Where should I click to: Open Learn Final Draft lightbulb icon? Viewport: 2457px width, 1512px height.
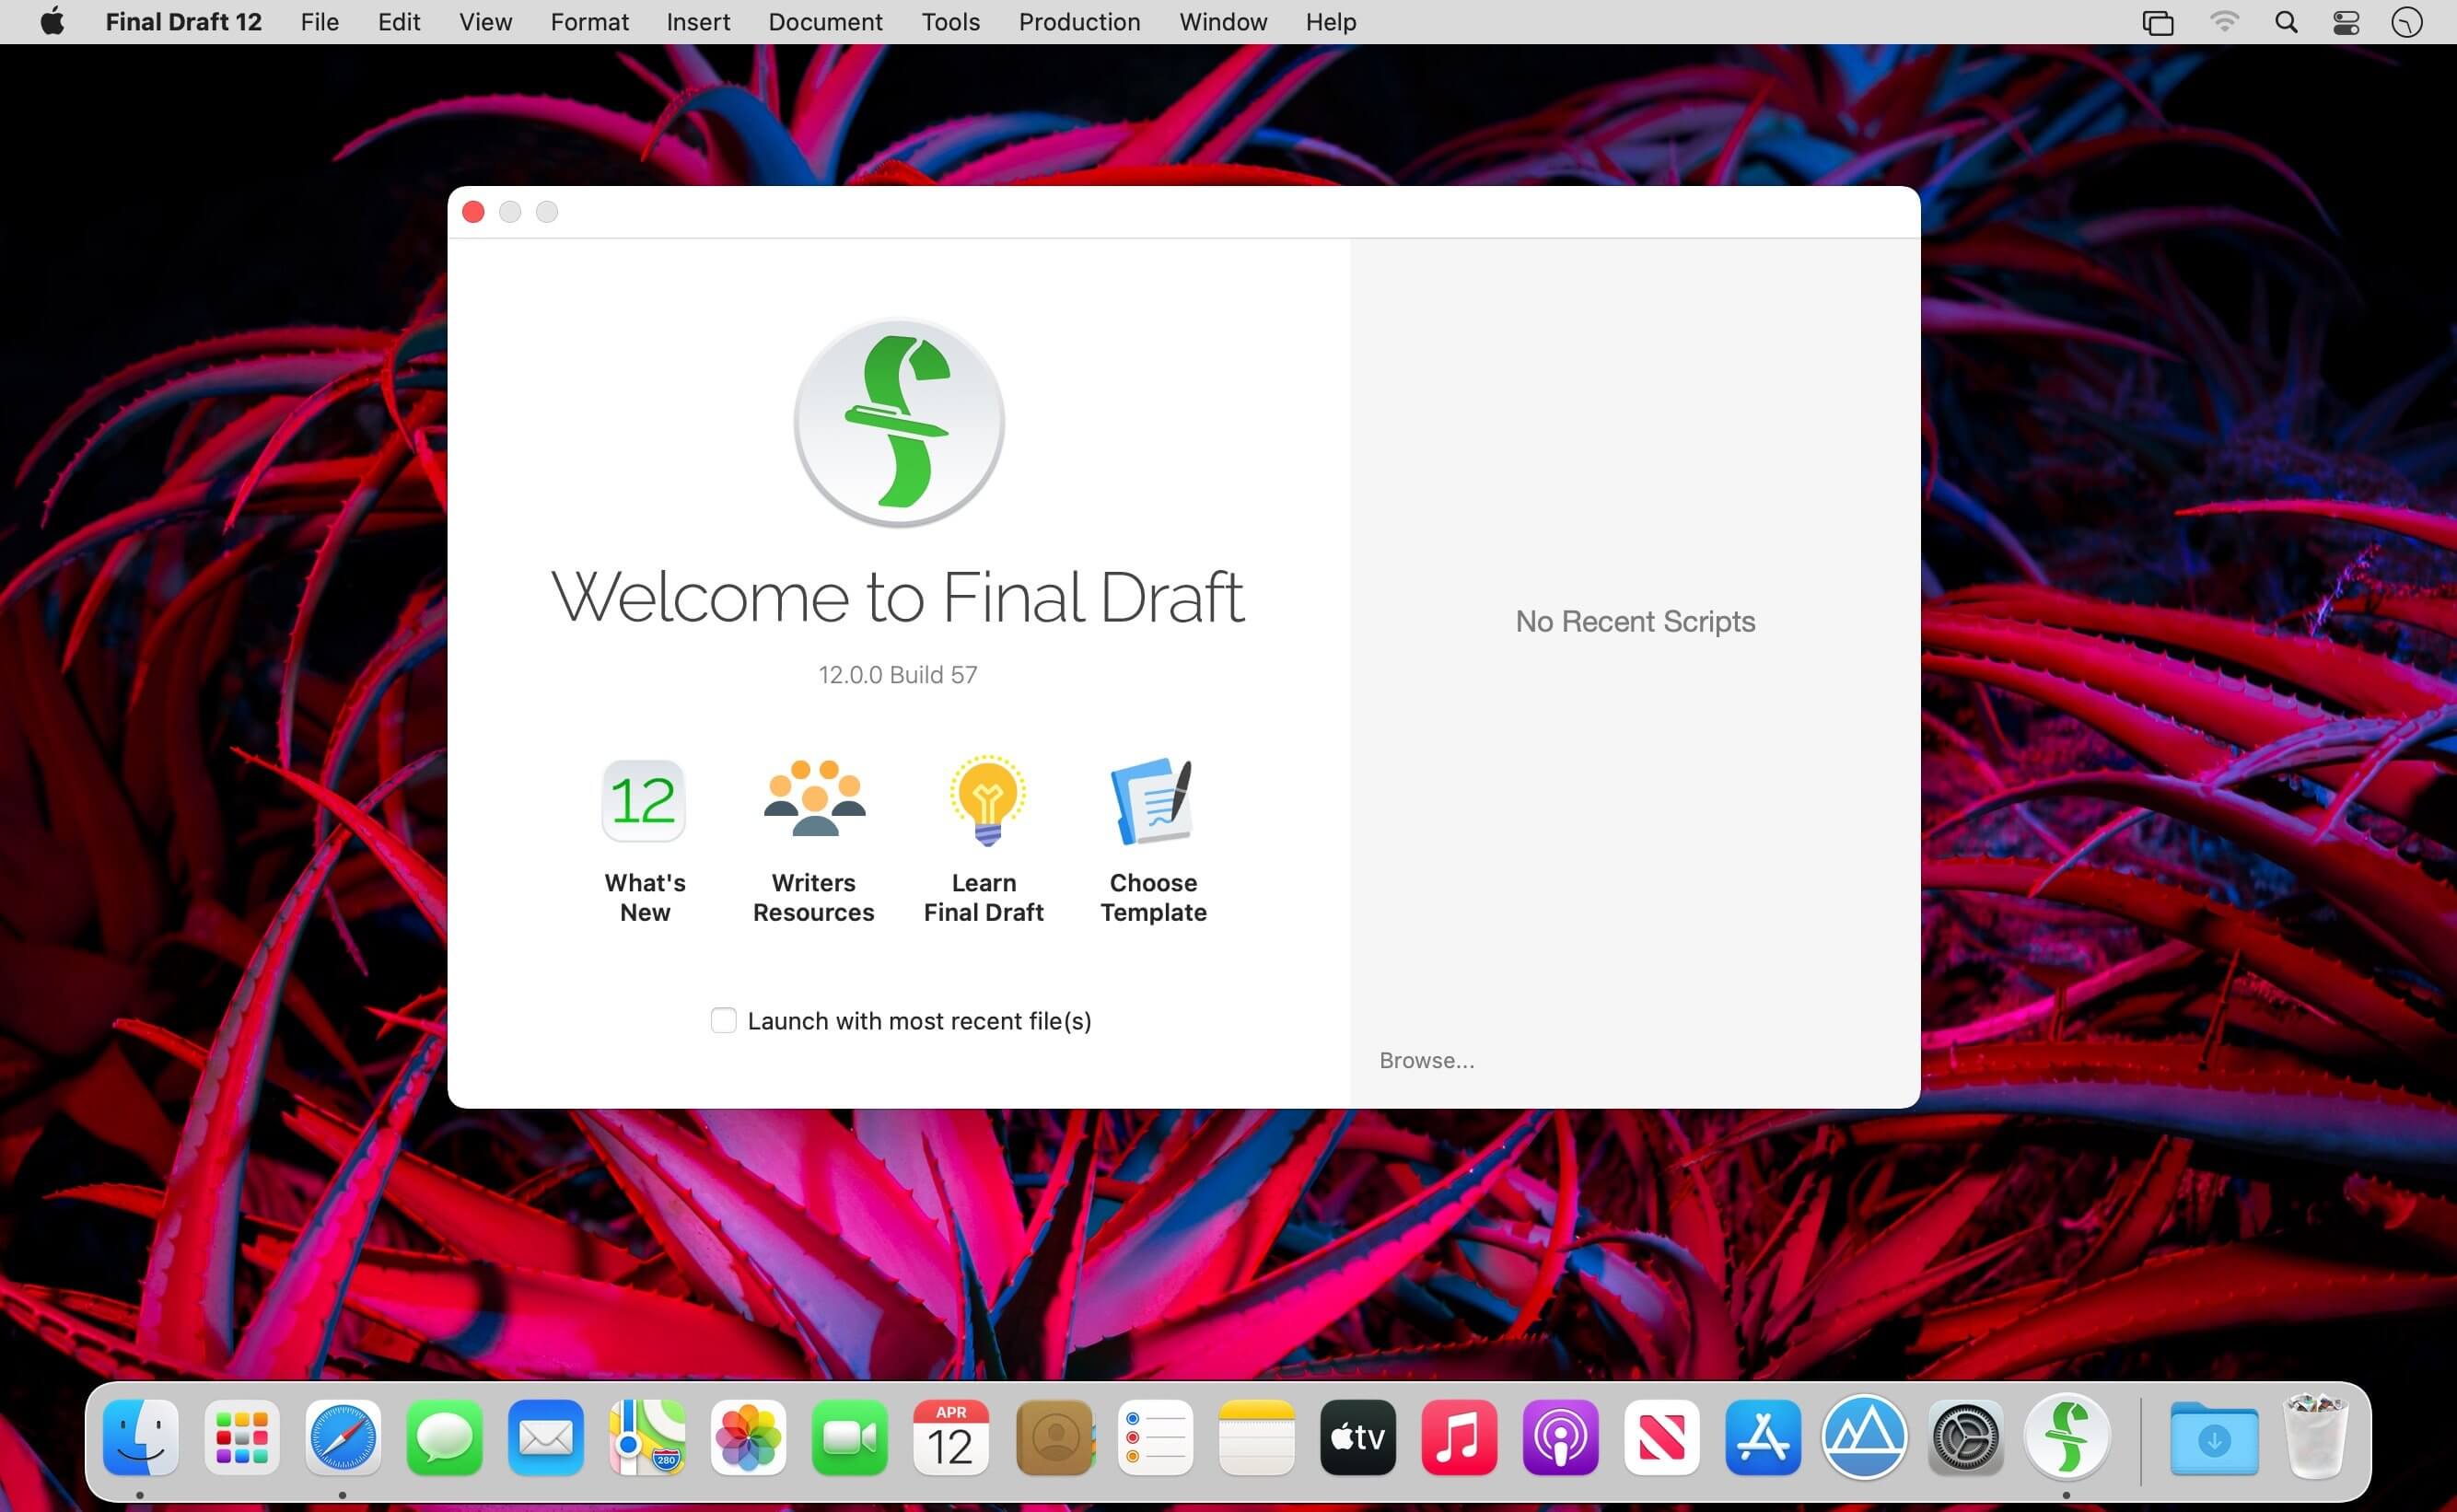(x=986, y=800)
